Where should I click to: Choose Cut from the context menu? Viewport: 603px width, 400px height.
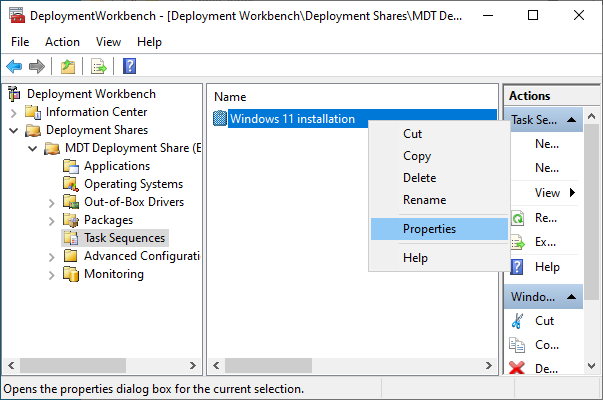pyautogui.click(x=439, y=133)
